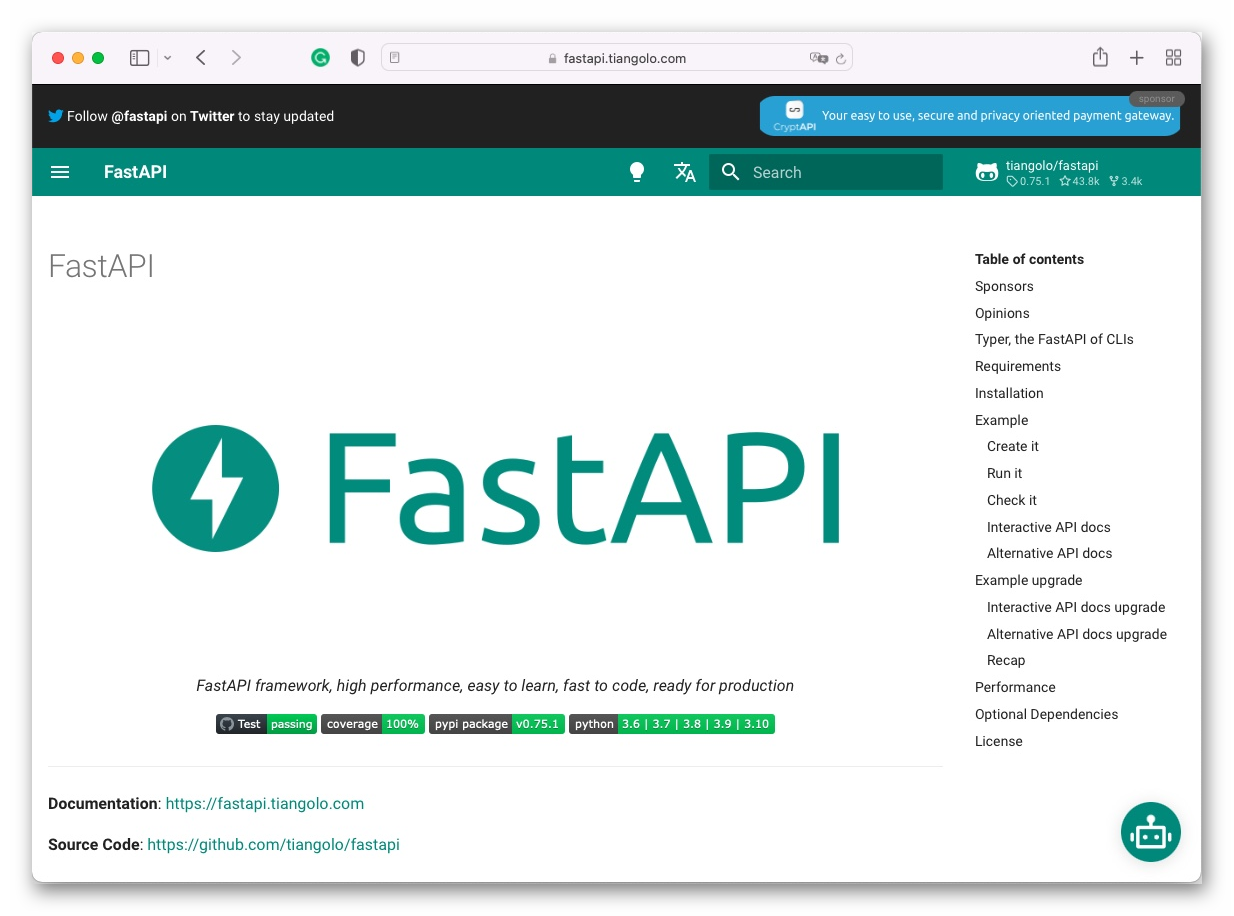Open the coverage 100% badge
Screen dimensions: 1234x916
373,724
